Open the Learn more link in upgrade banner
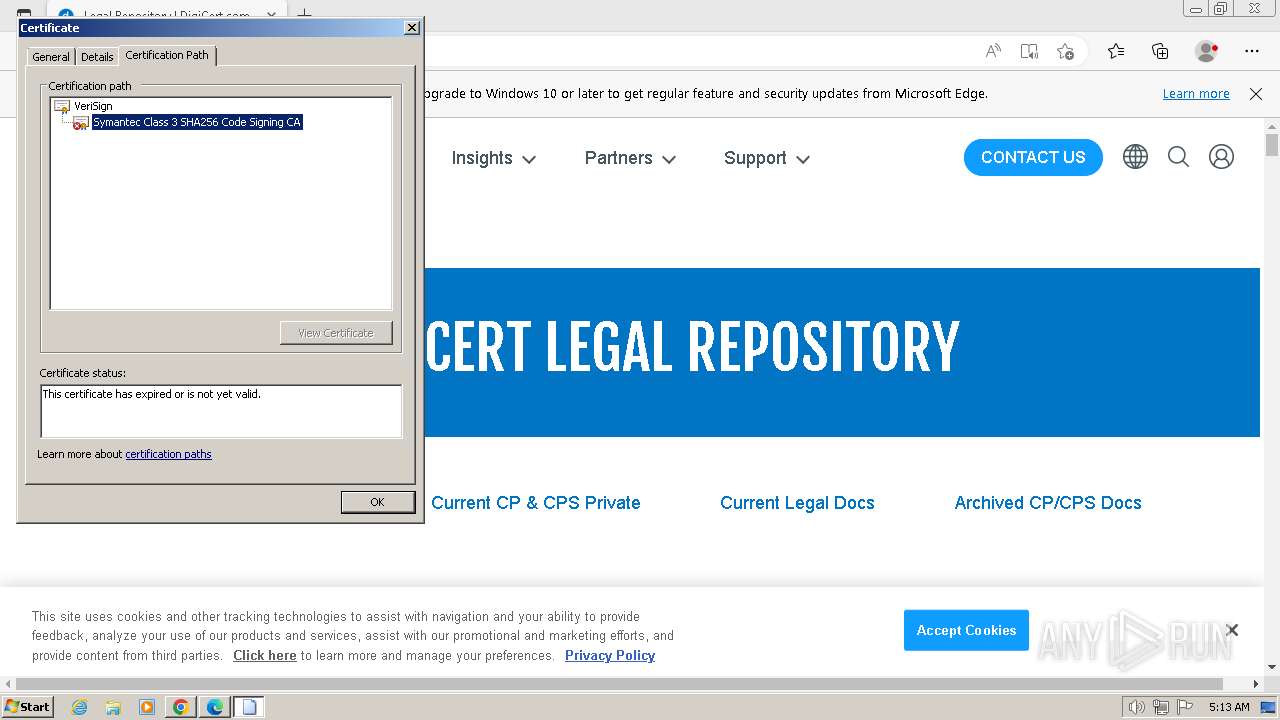 point(1196,94)
